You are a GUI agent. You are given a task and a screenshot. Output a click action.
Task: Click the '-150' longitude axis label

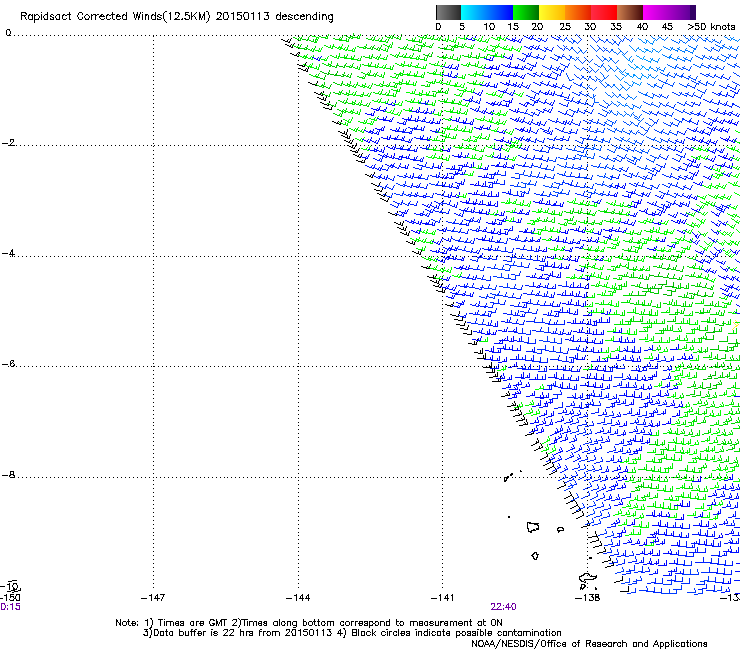10,598
